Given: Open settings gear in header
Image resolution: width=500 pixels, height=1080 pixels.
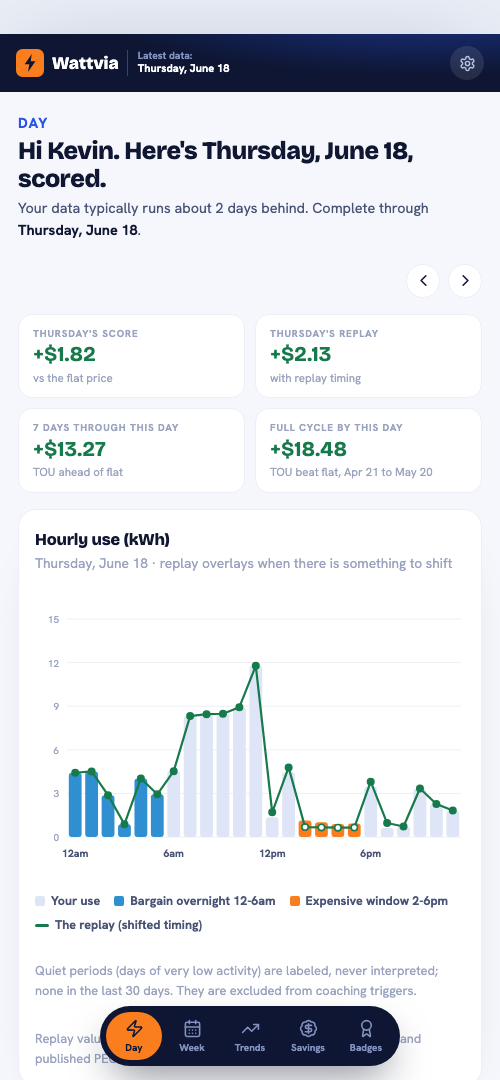Looking at the screenshot, I should [x=467, y=63].
